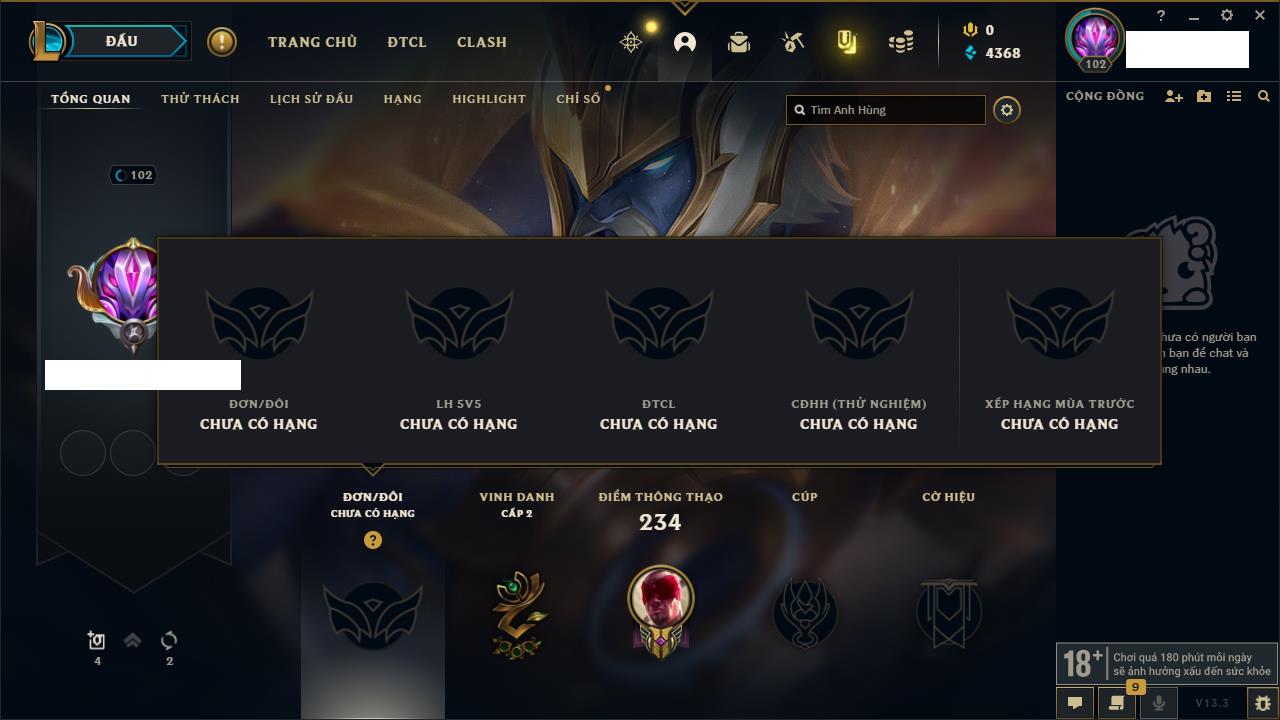This screenshot has height=720, width=1280.
Task: Open the Crafting hammer icon
Action: [793, 42]
